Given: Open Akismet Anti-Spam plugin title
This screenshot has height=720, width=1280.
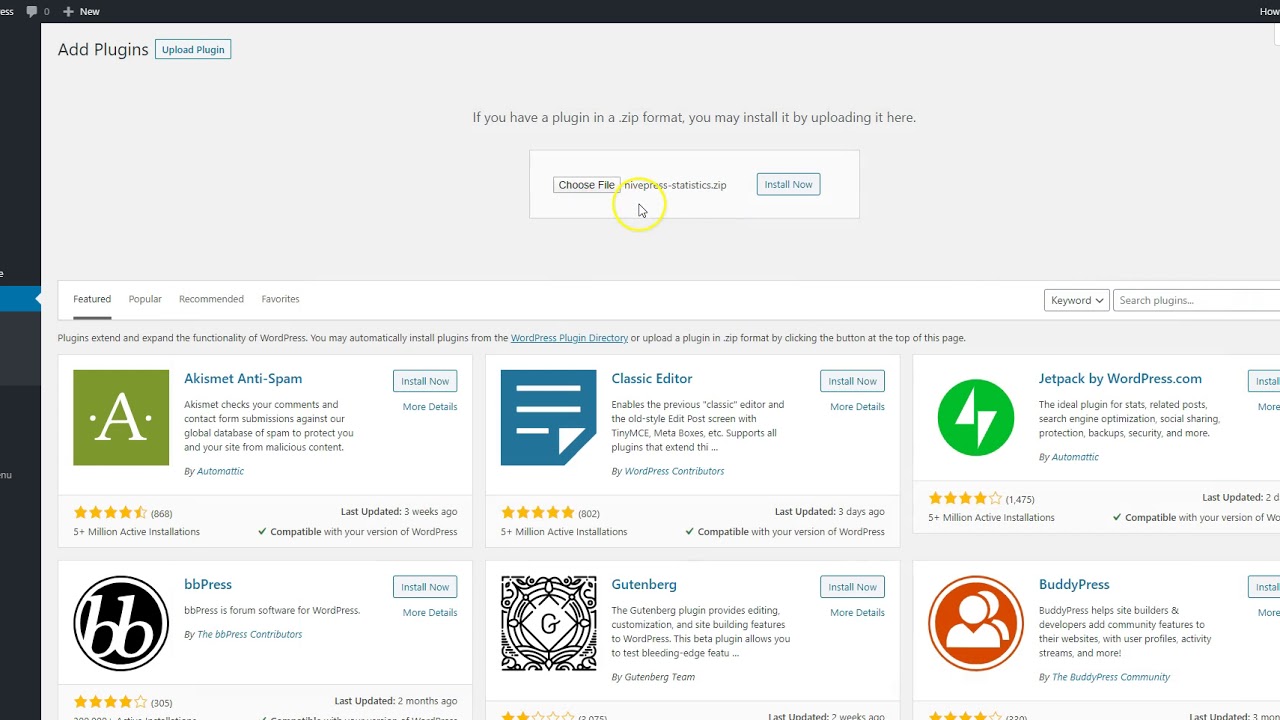Looking at the screenshot, I should (243, 379).
